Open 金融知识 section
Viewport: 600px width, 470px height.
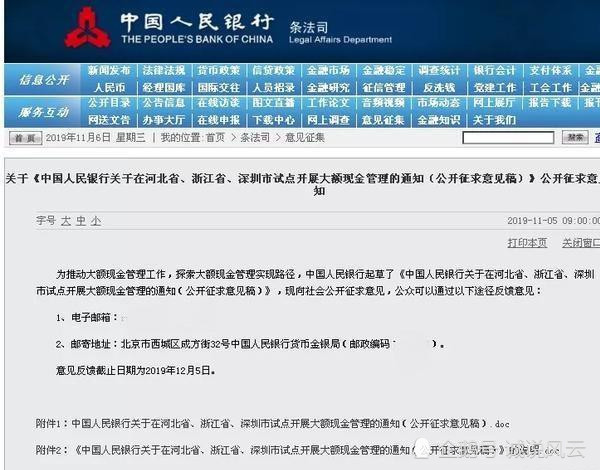(x=439, y=120)
